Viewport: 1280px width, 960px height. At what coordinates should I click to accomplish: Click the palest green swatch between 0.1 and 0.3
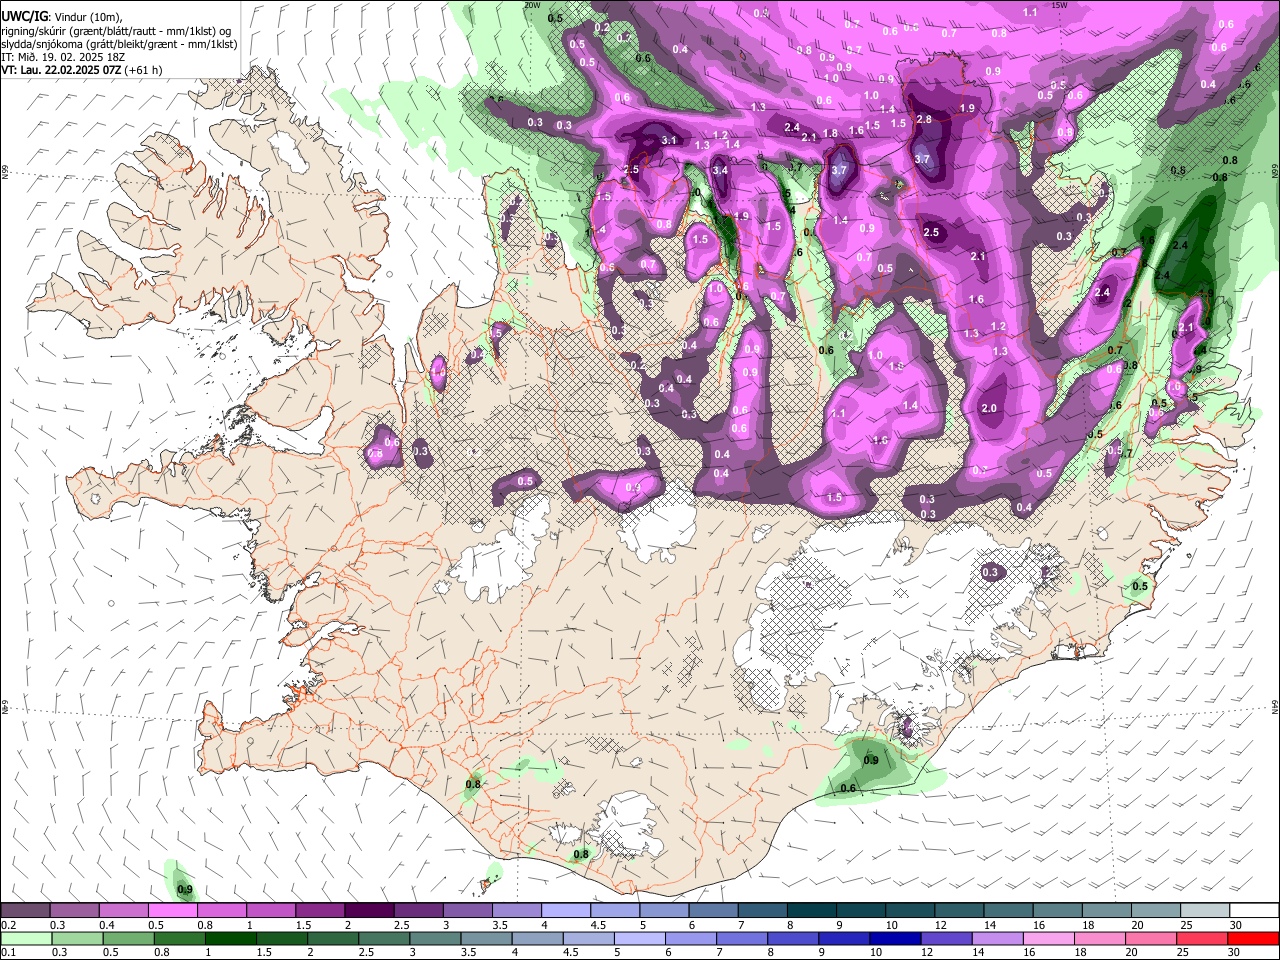tap(26, 938)
